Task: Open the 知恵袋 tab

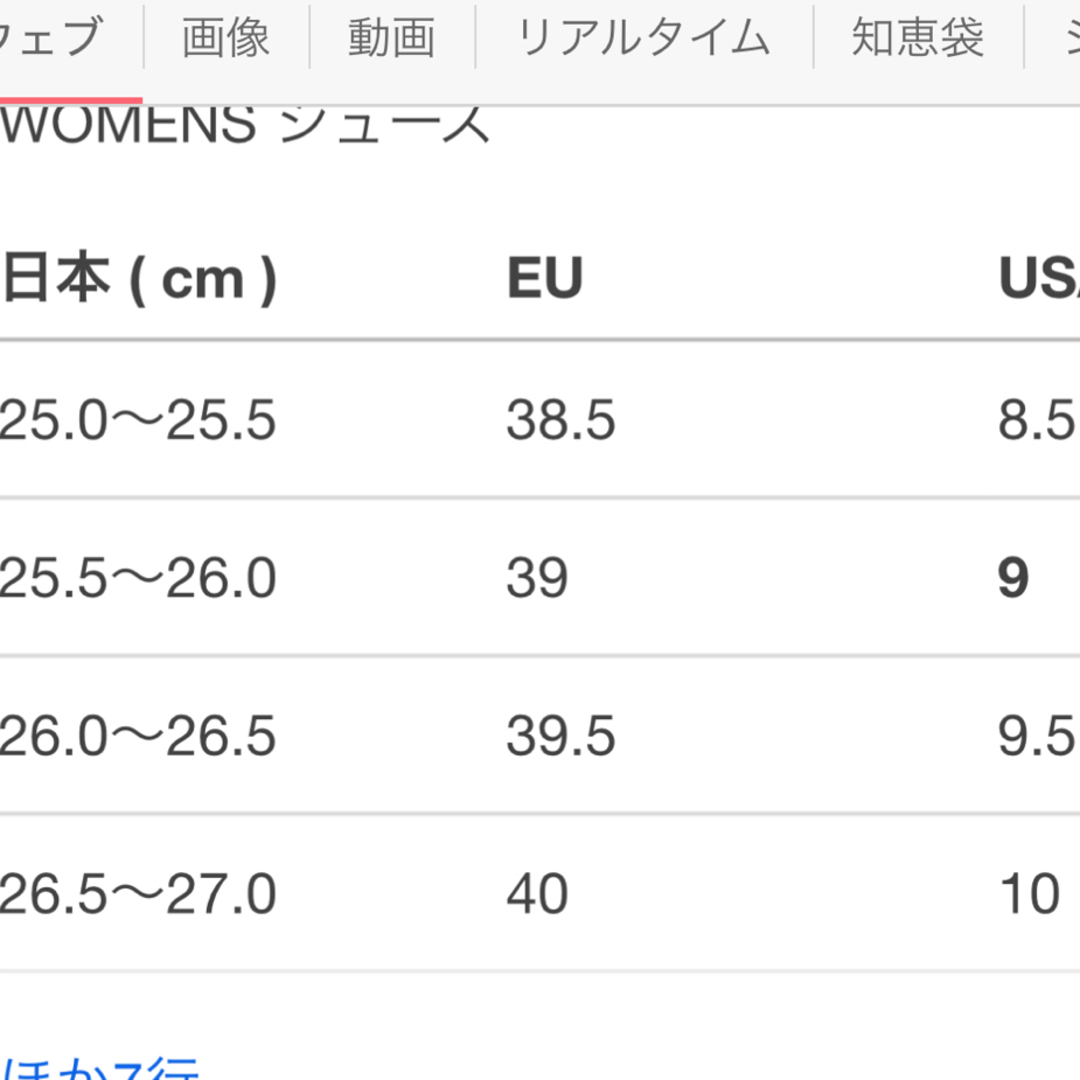Action: [917, 38]
